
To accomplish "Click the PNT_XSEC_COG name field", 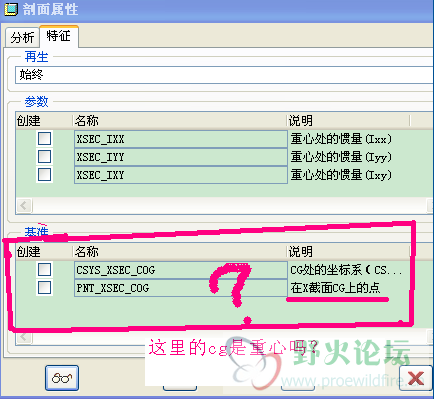I will 181,288.
